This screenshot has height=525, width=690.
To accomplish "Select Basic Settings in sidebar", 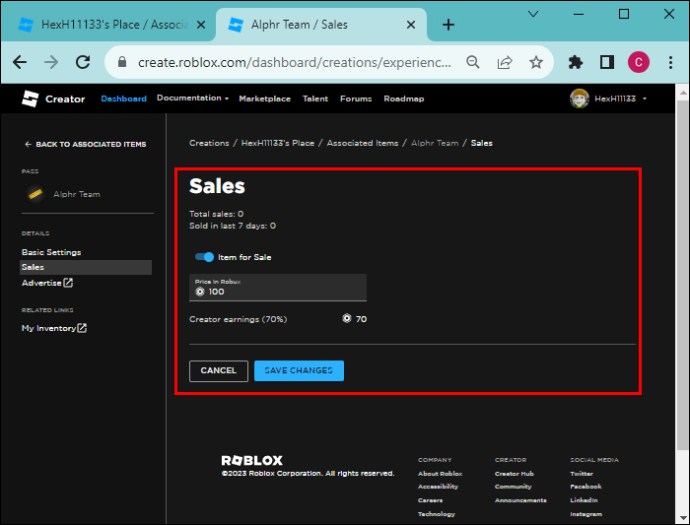I will click(51, 252).
